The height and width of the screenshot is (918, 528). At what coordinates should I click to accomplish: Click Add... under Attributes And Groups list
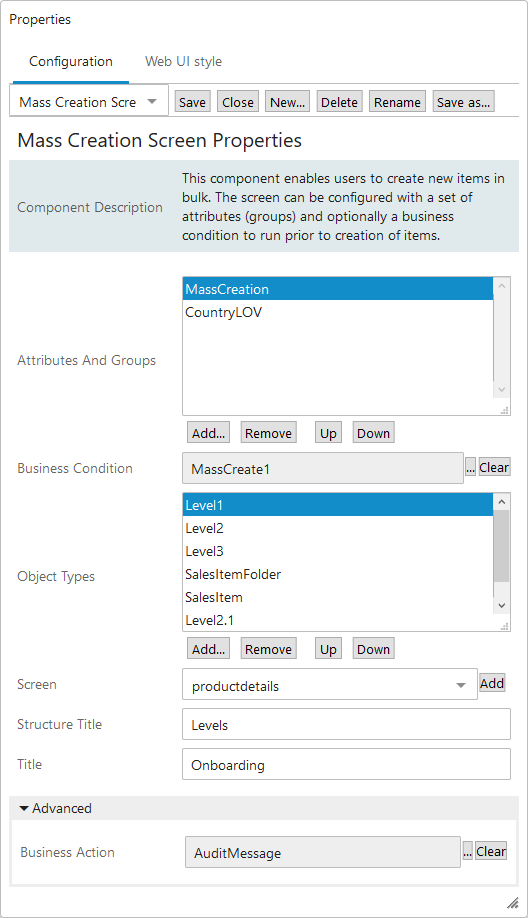208,433
